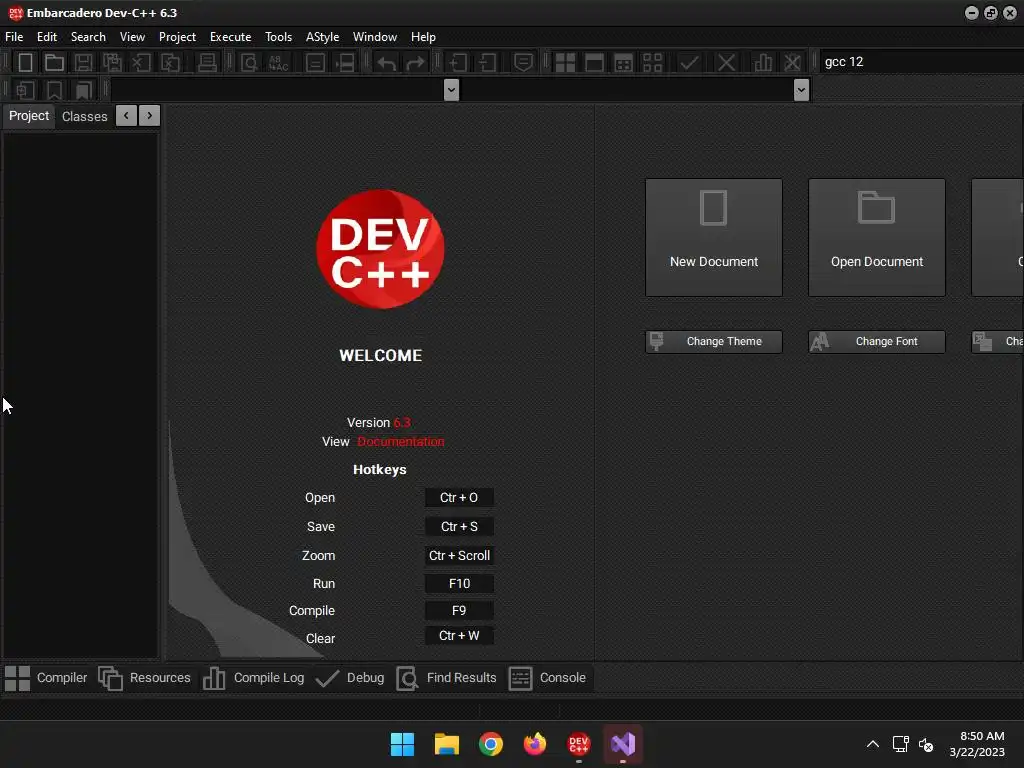Click the Close file toolbar icon
The height and width of the screenshot is (768, 1024).
pos(141,63)
